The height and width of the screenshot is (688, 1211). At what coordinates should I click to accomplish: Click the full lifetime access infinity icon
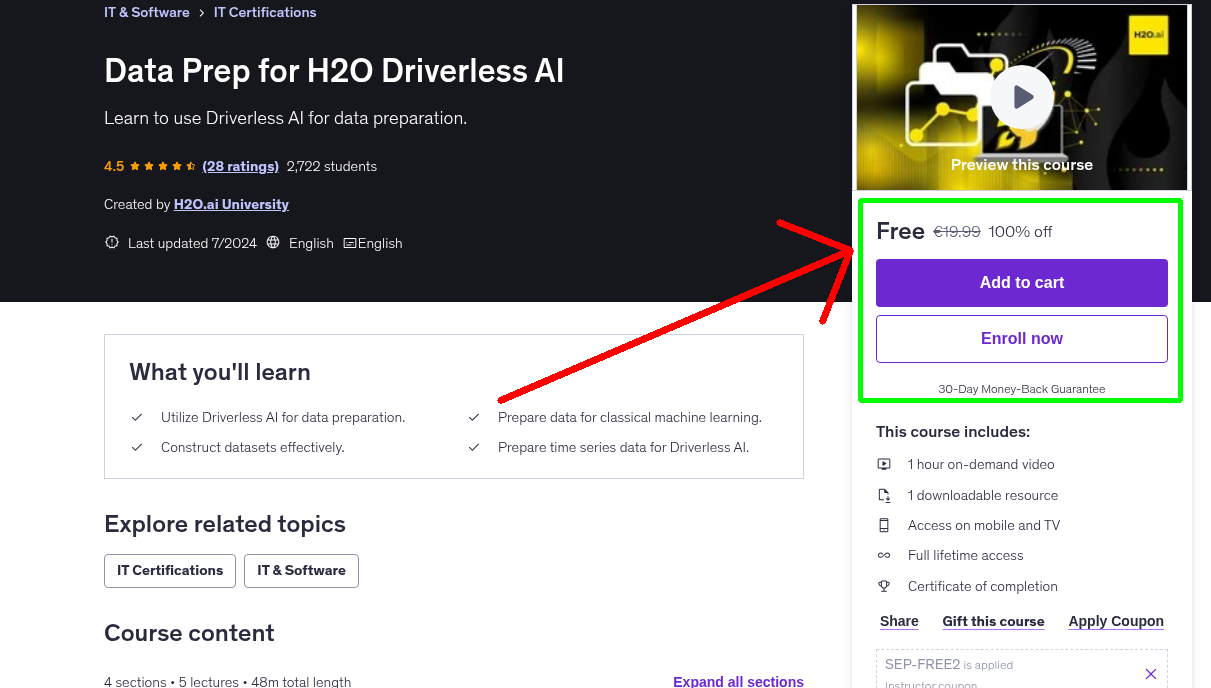point(884,555)
